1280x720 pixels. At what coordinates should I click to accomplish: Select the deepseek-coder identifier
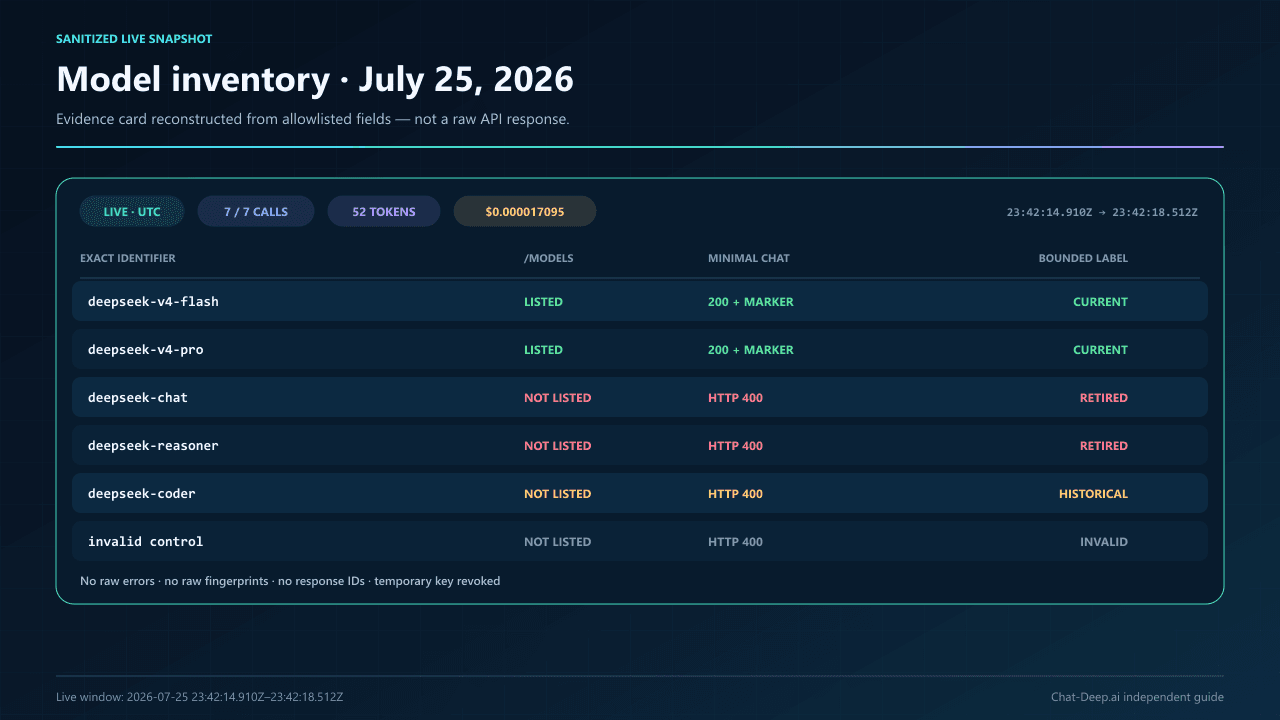tap(142, 493)
